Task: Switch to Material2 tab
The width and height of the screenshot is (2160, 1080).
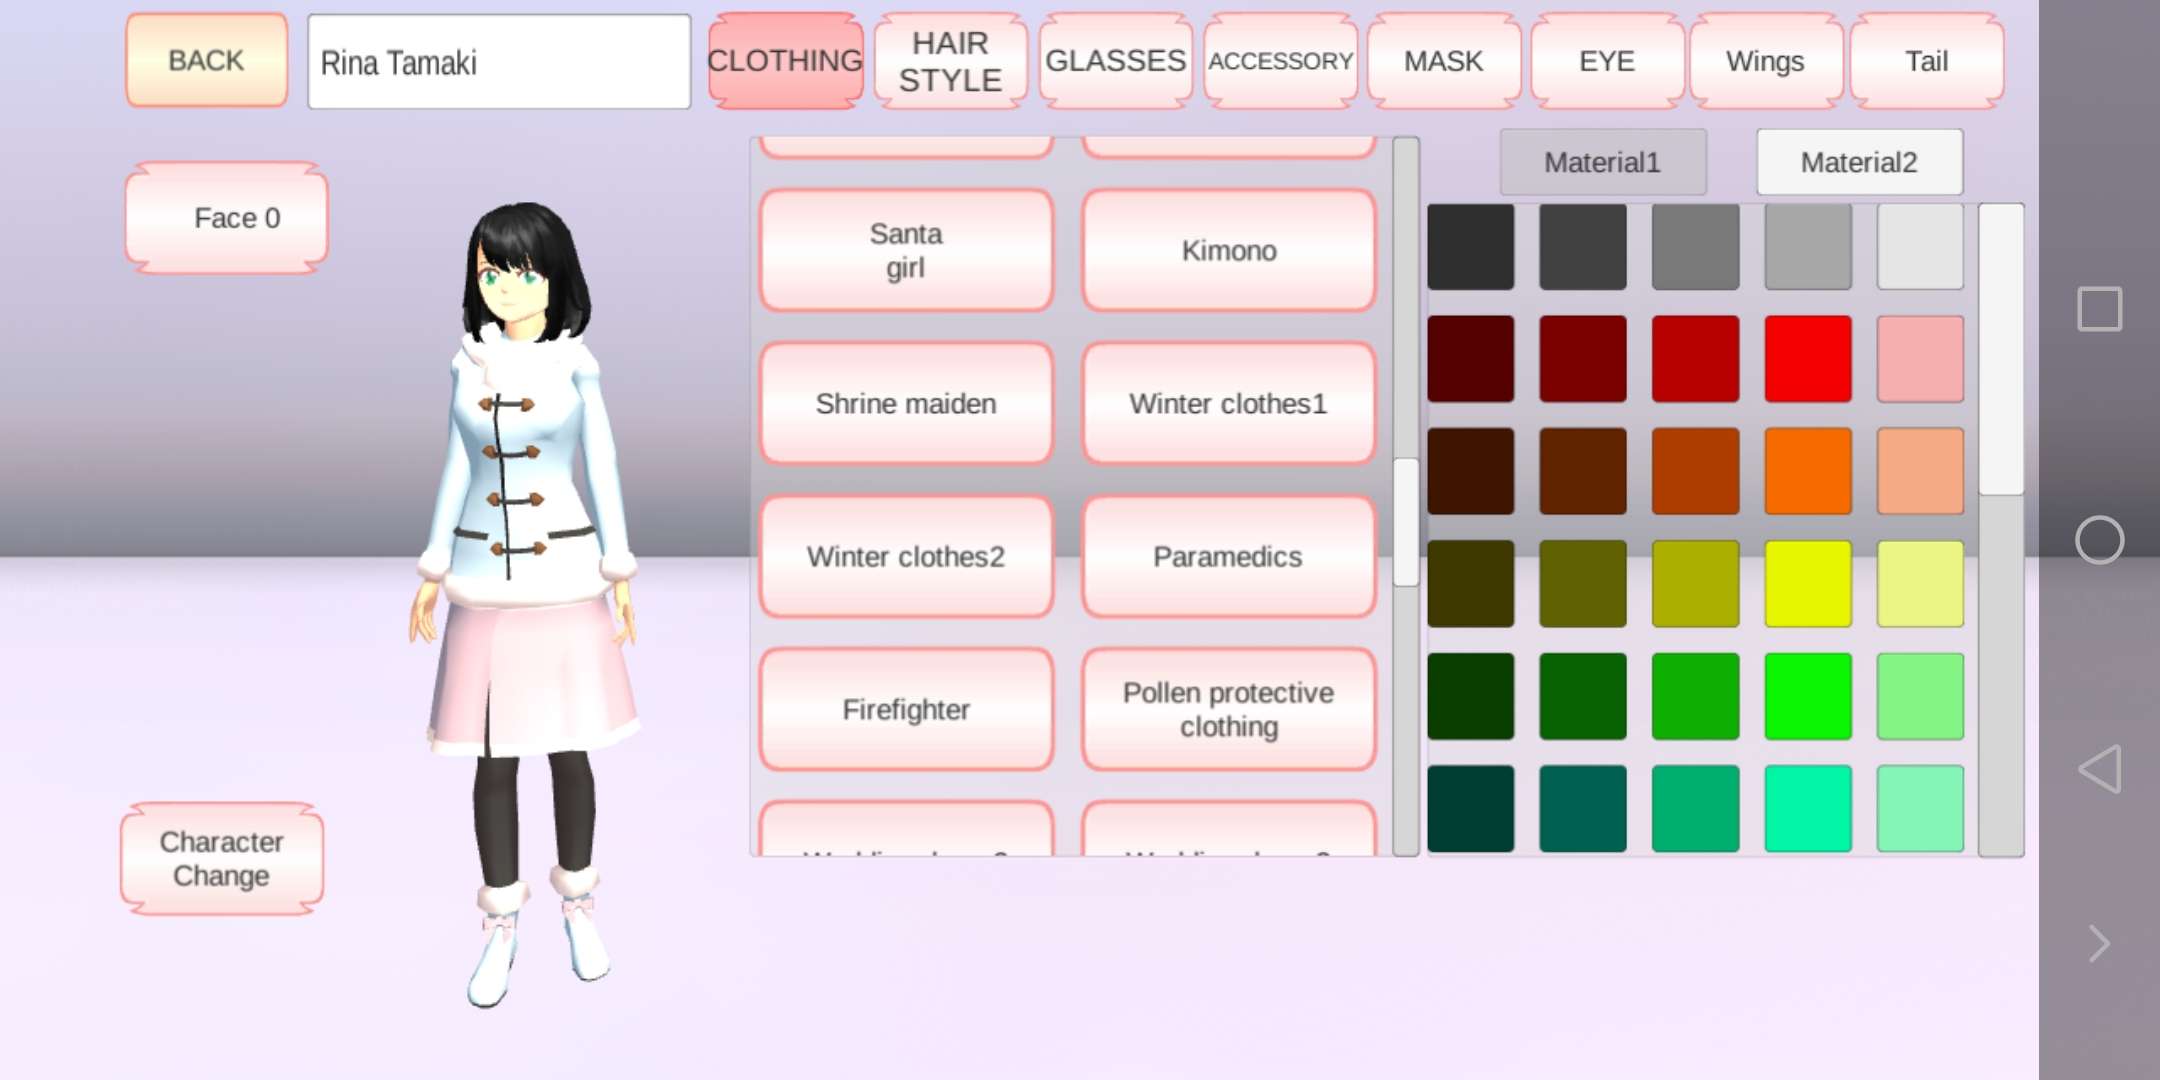Action: pyautogui.click(x=1859, y=162)
